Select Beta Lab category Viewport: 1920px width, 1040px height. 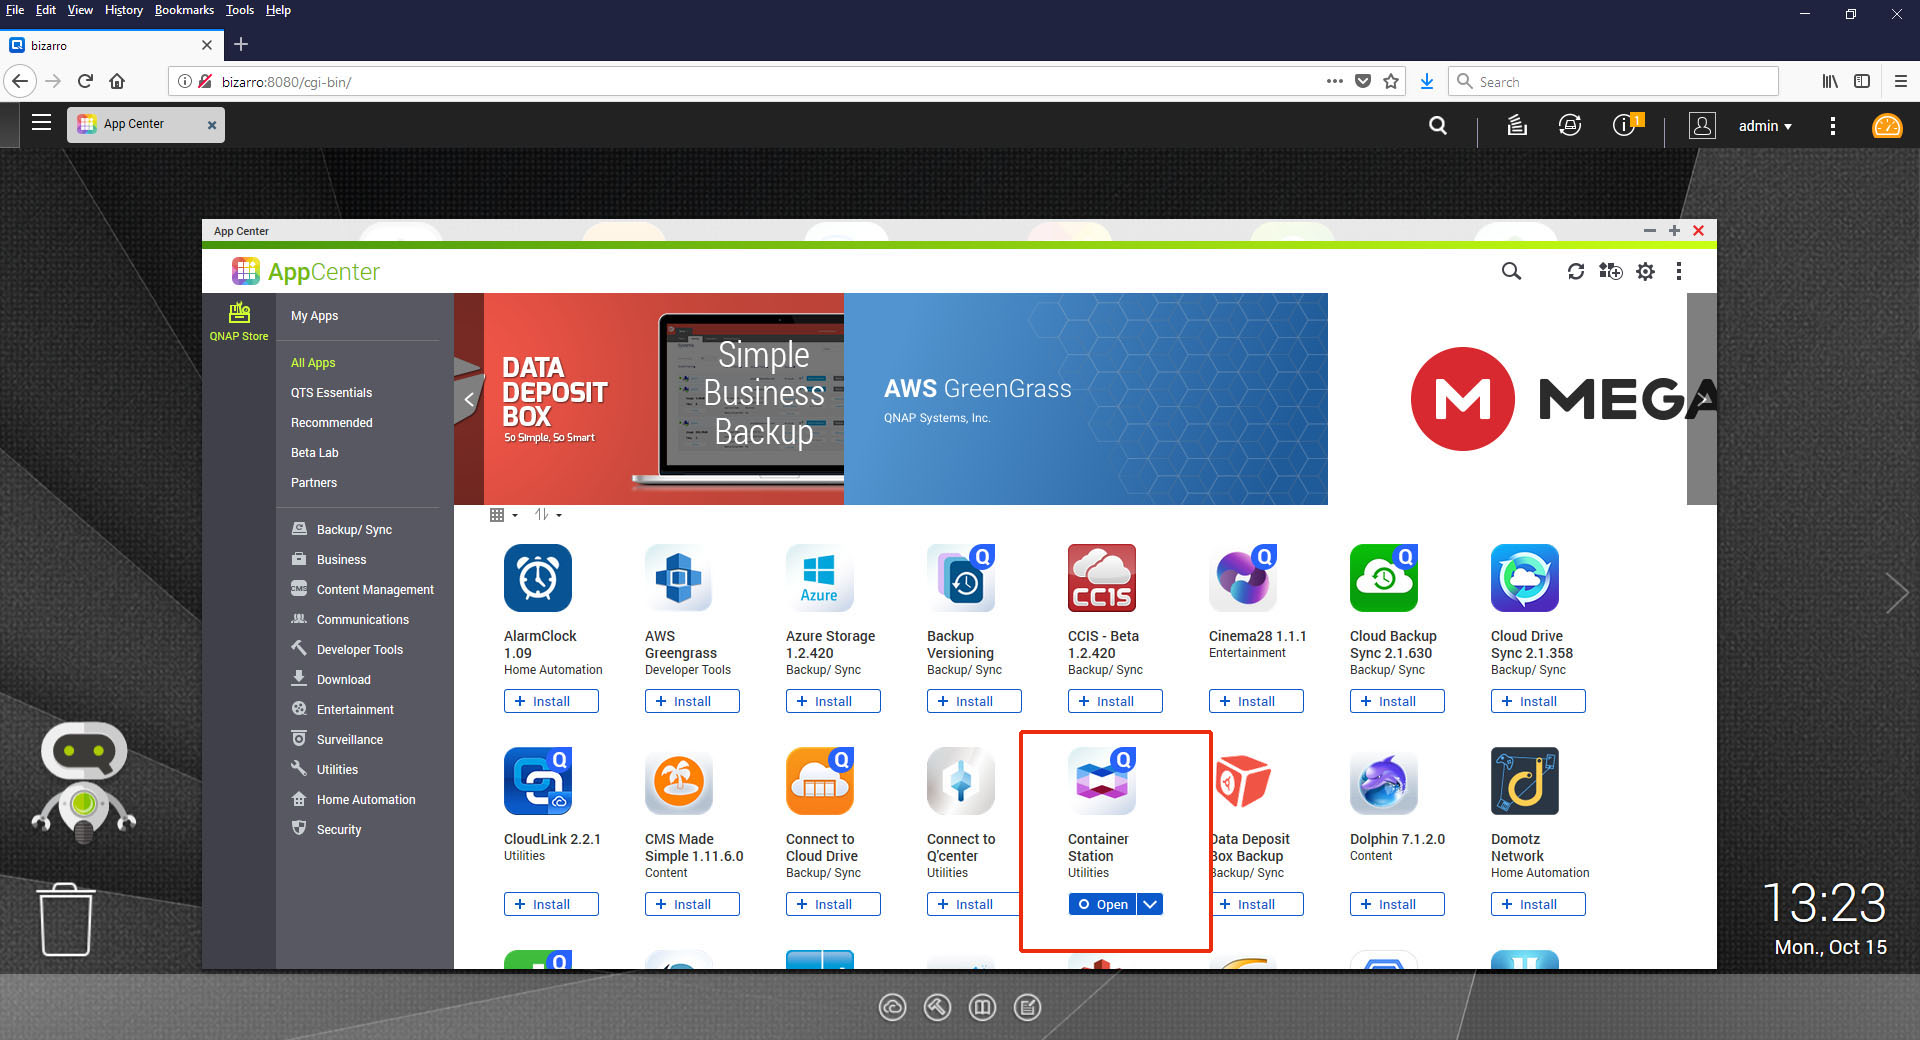click(x=314, y=453)
